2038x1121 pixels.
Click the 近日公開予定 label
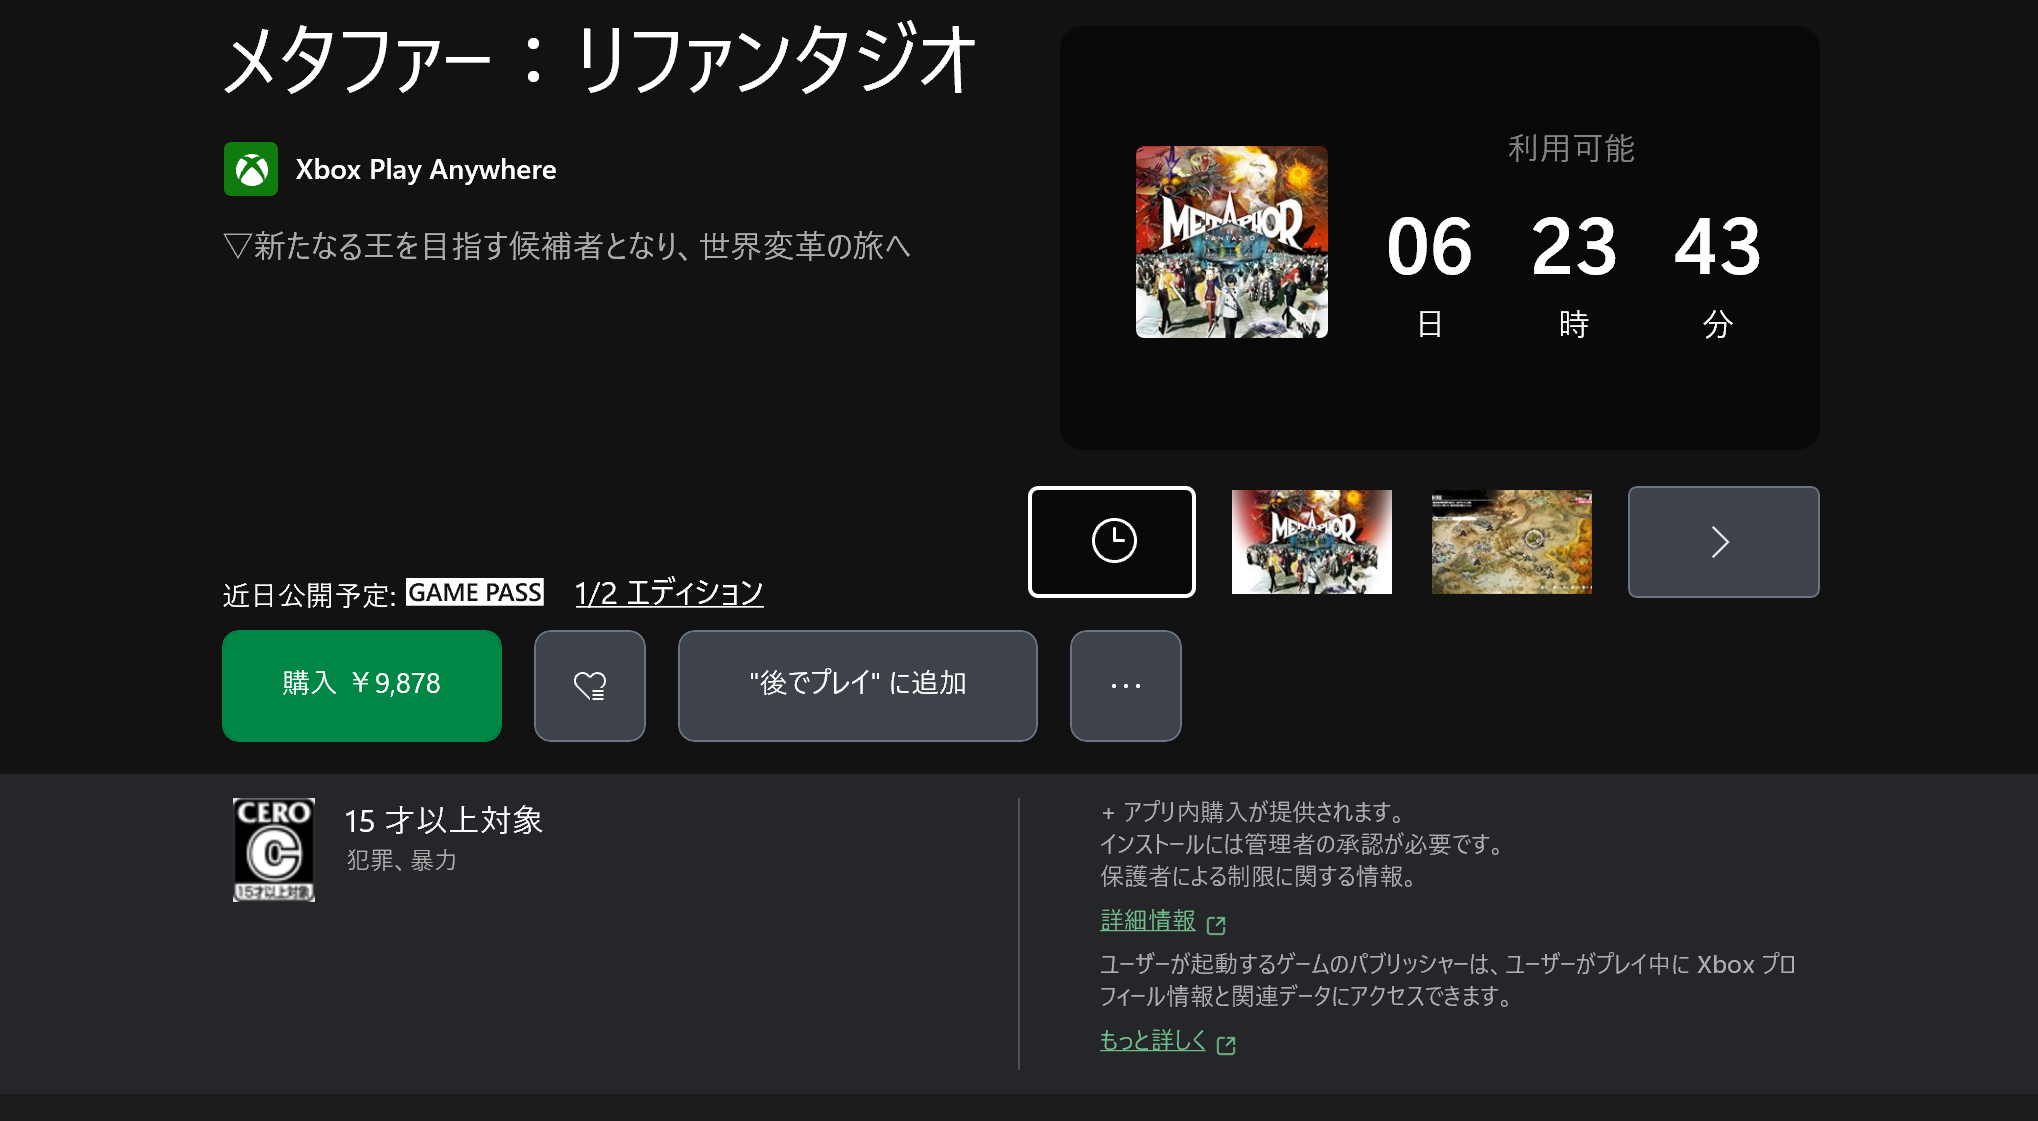pos(309,595)
